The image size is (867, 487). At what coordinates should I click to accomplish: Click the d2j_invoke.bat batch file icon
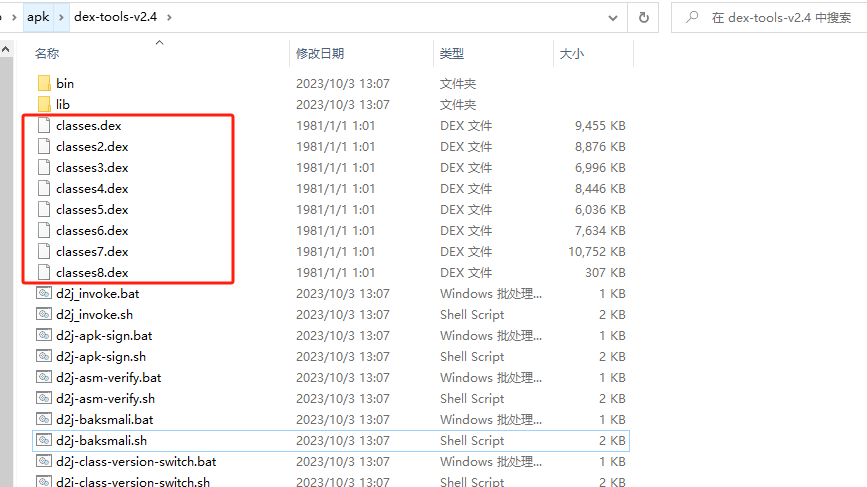44,294
